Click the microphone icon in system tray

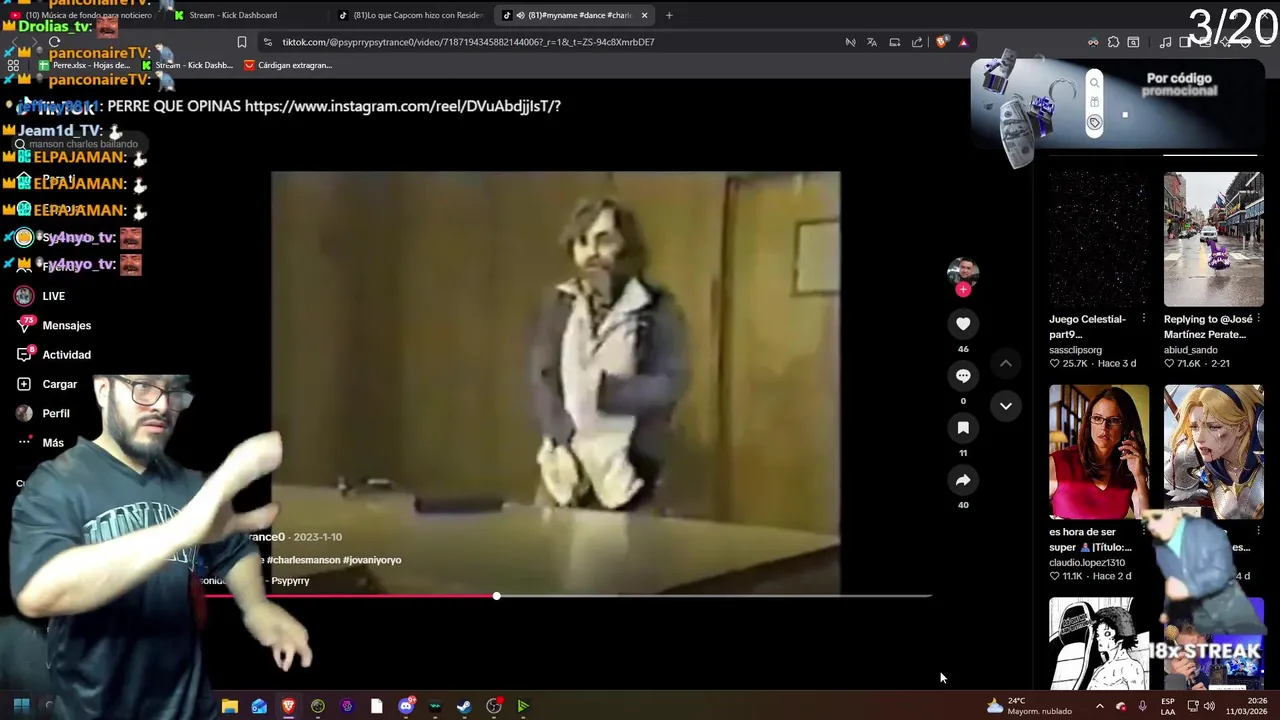coord(1142,706)
